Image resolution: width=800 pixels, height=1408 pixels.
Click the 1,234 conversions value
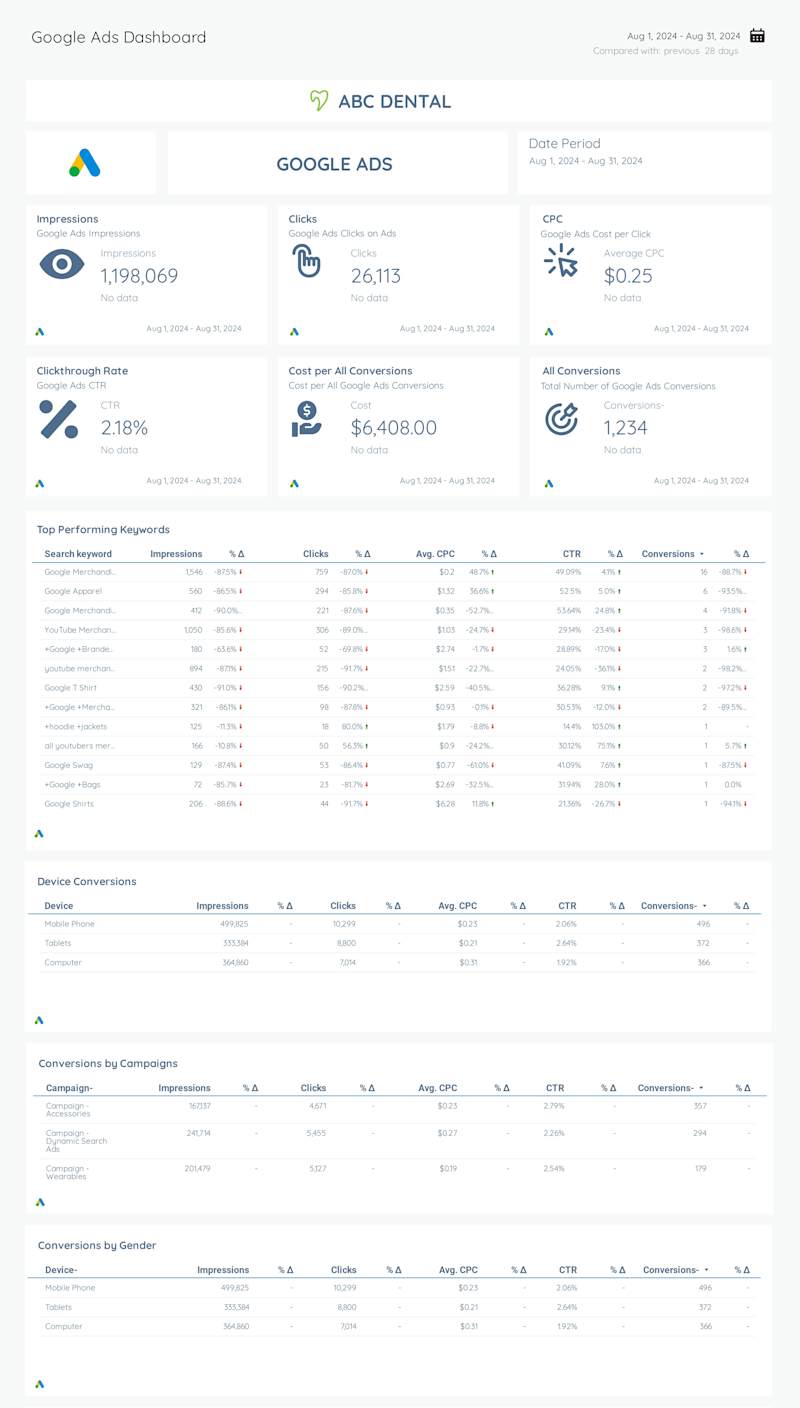click(626, 428)
